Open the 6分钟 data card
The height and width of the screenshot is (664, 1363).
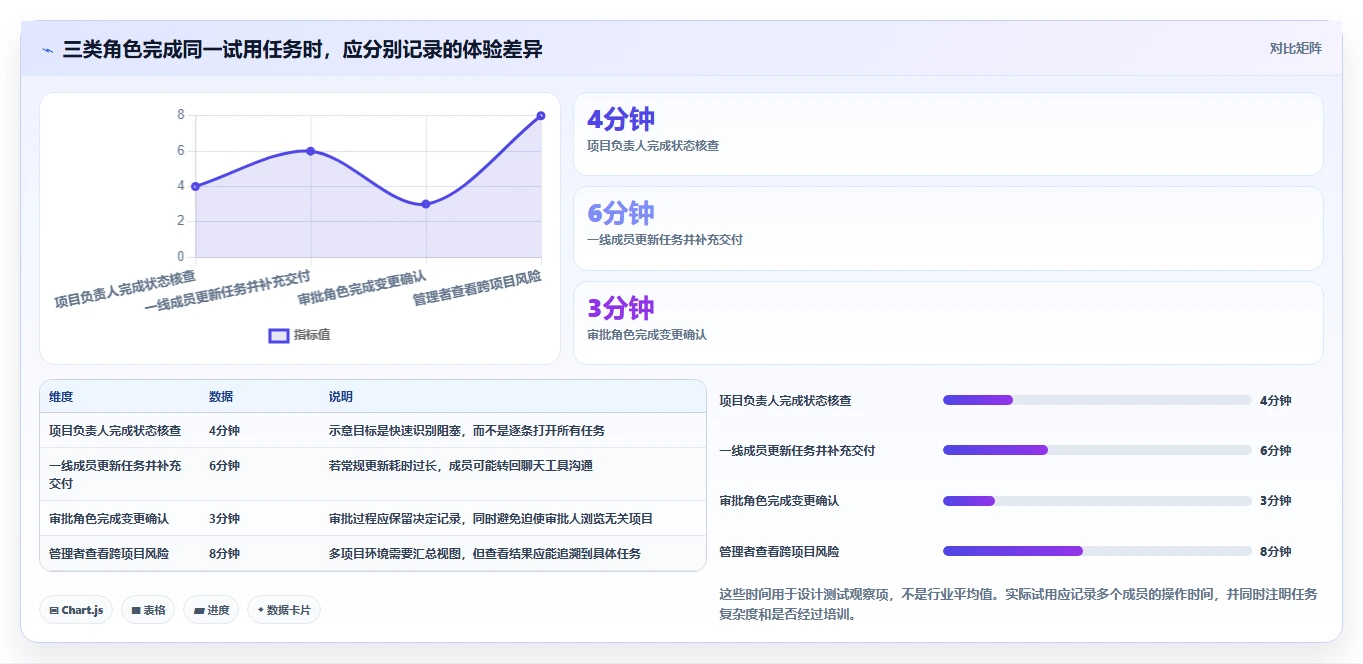[x=948, y=228]
